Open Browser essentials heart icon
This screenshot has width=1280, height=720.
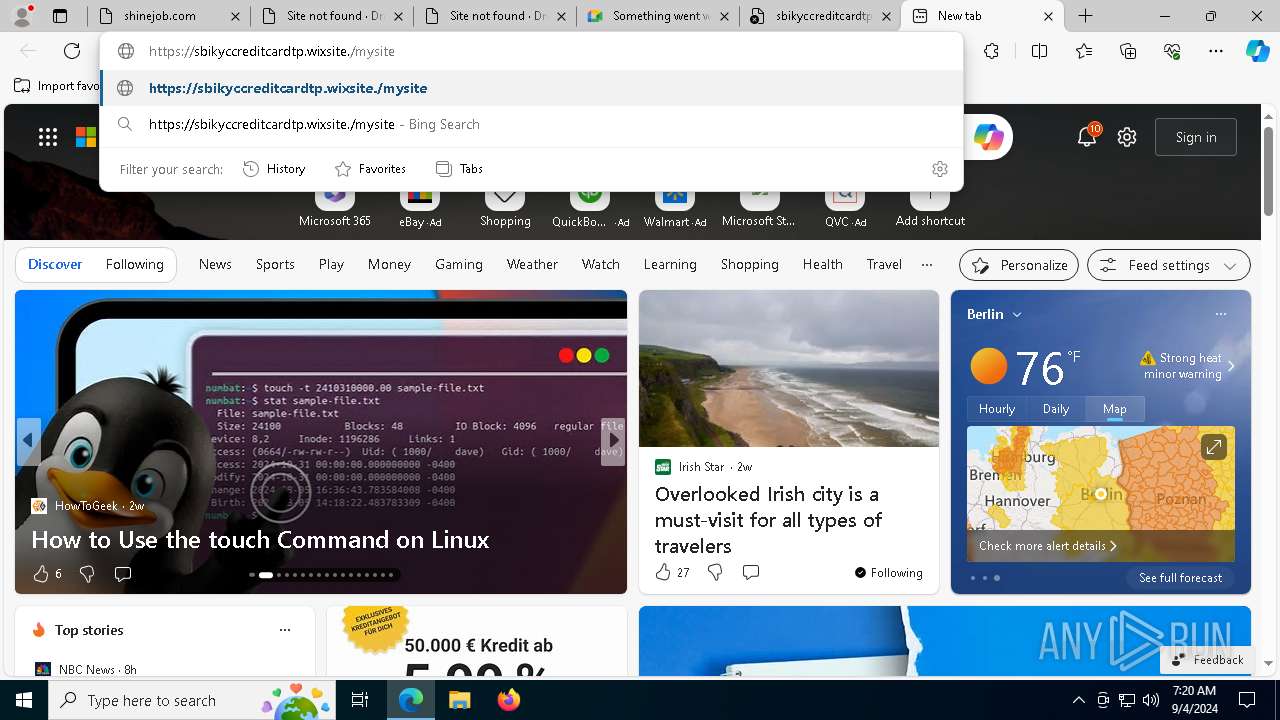(1172, 51)
